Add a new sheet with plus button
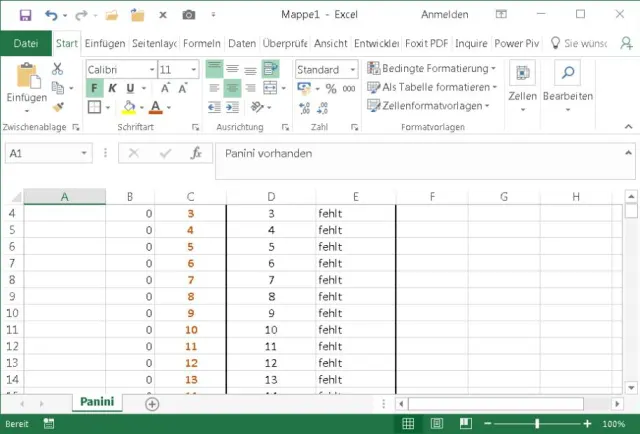640x434 pixels. pyautogui.click(x=152, y=404)
